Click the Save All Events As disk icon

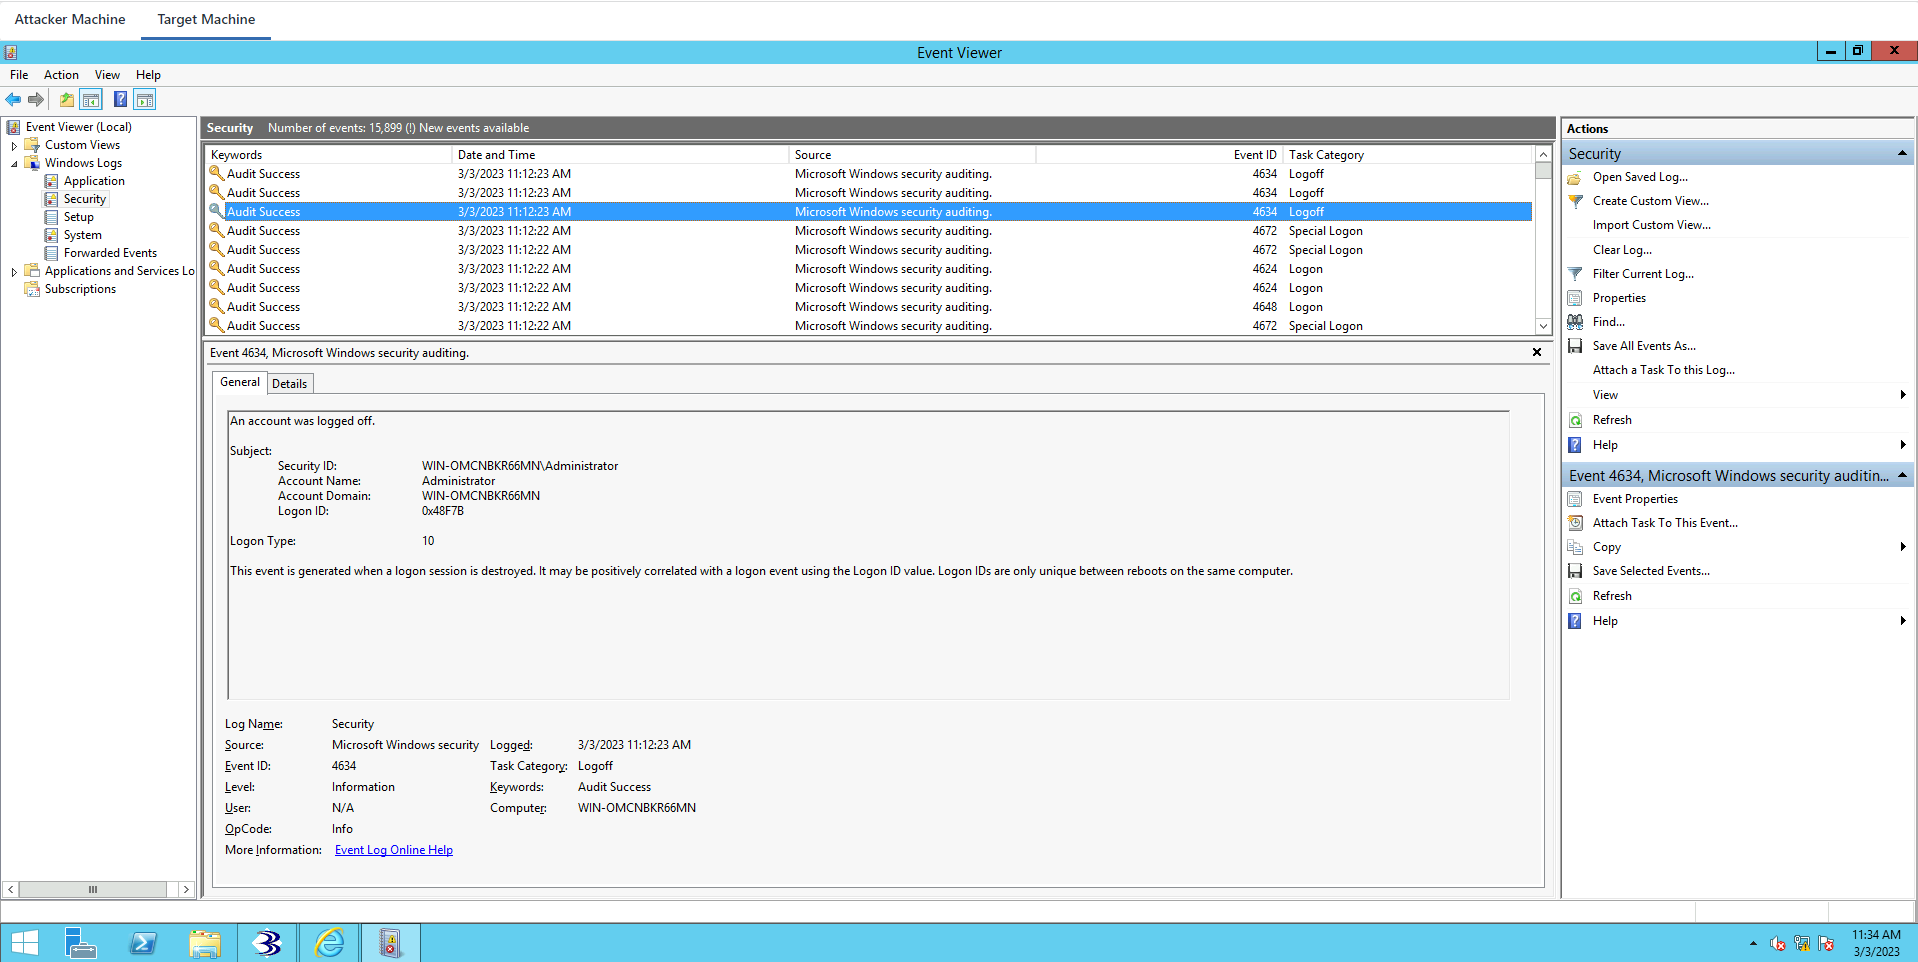coord(1575,346)
